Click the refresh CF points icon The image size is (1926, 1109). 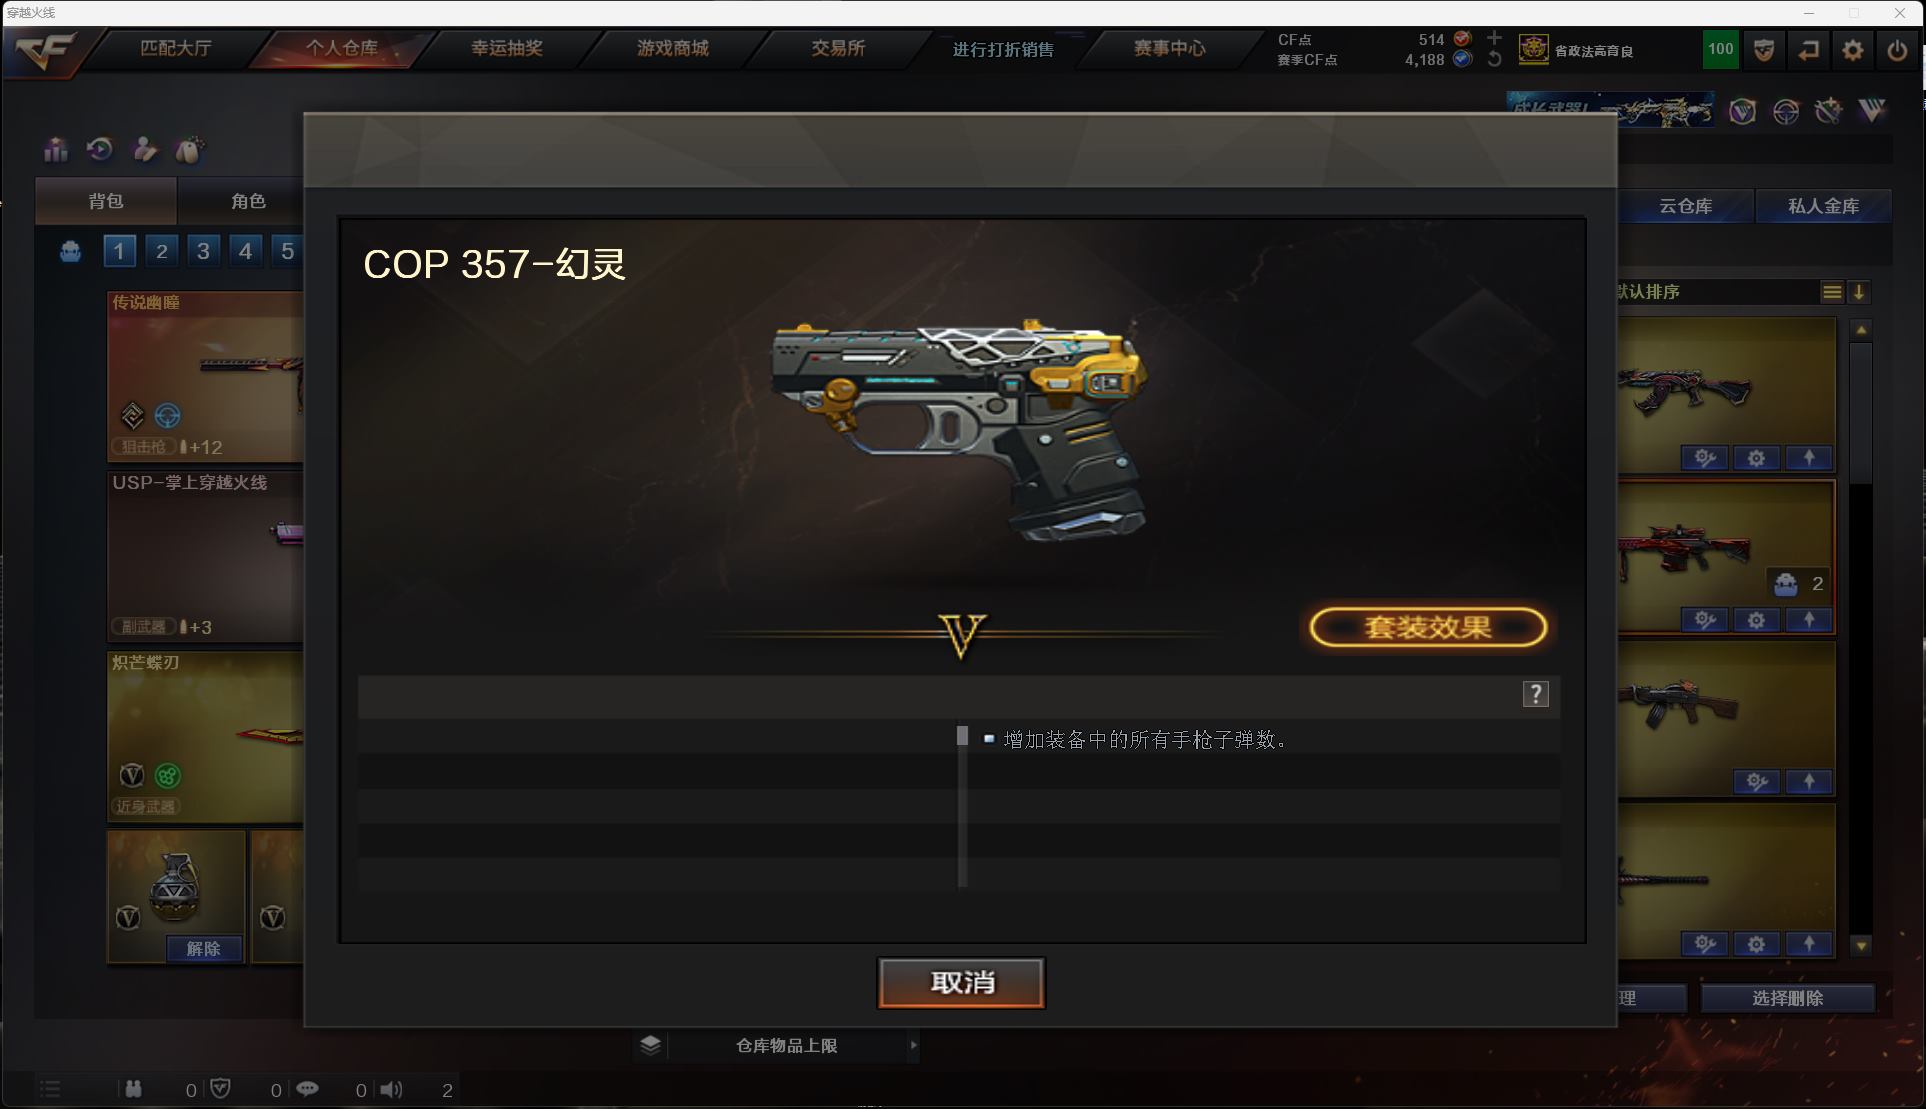1494,59
